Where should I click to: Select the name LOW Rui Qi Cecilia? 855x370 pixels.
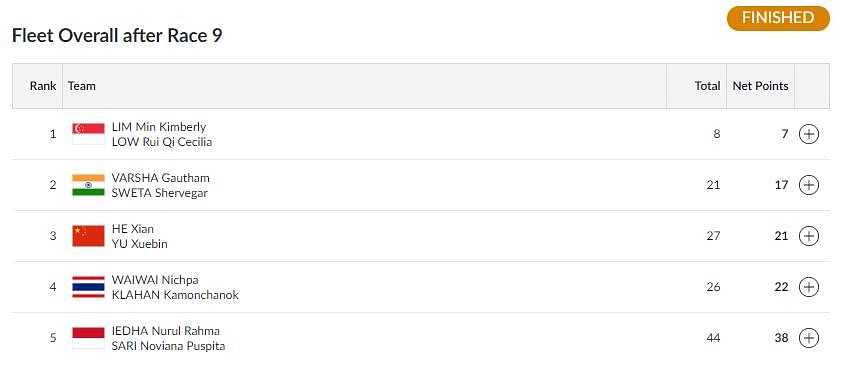[x=162, y=142]
